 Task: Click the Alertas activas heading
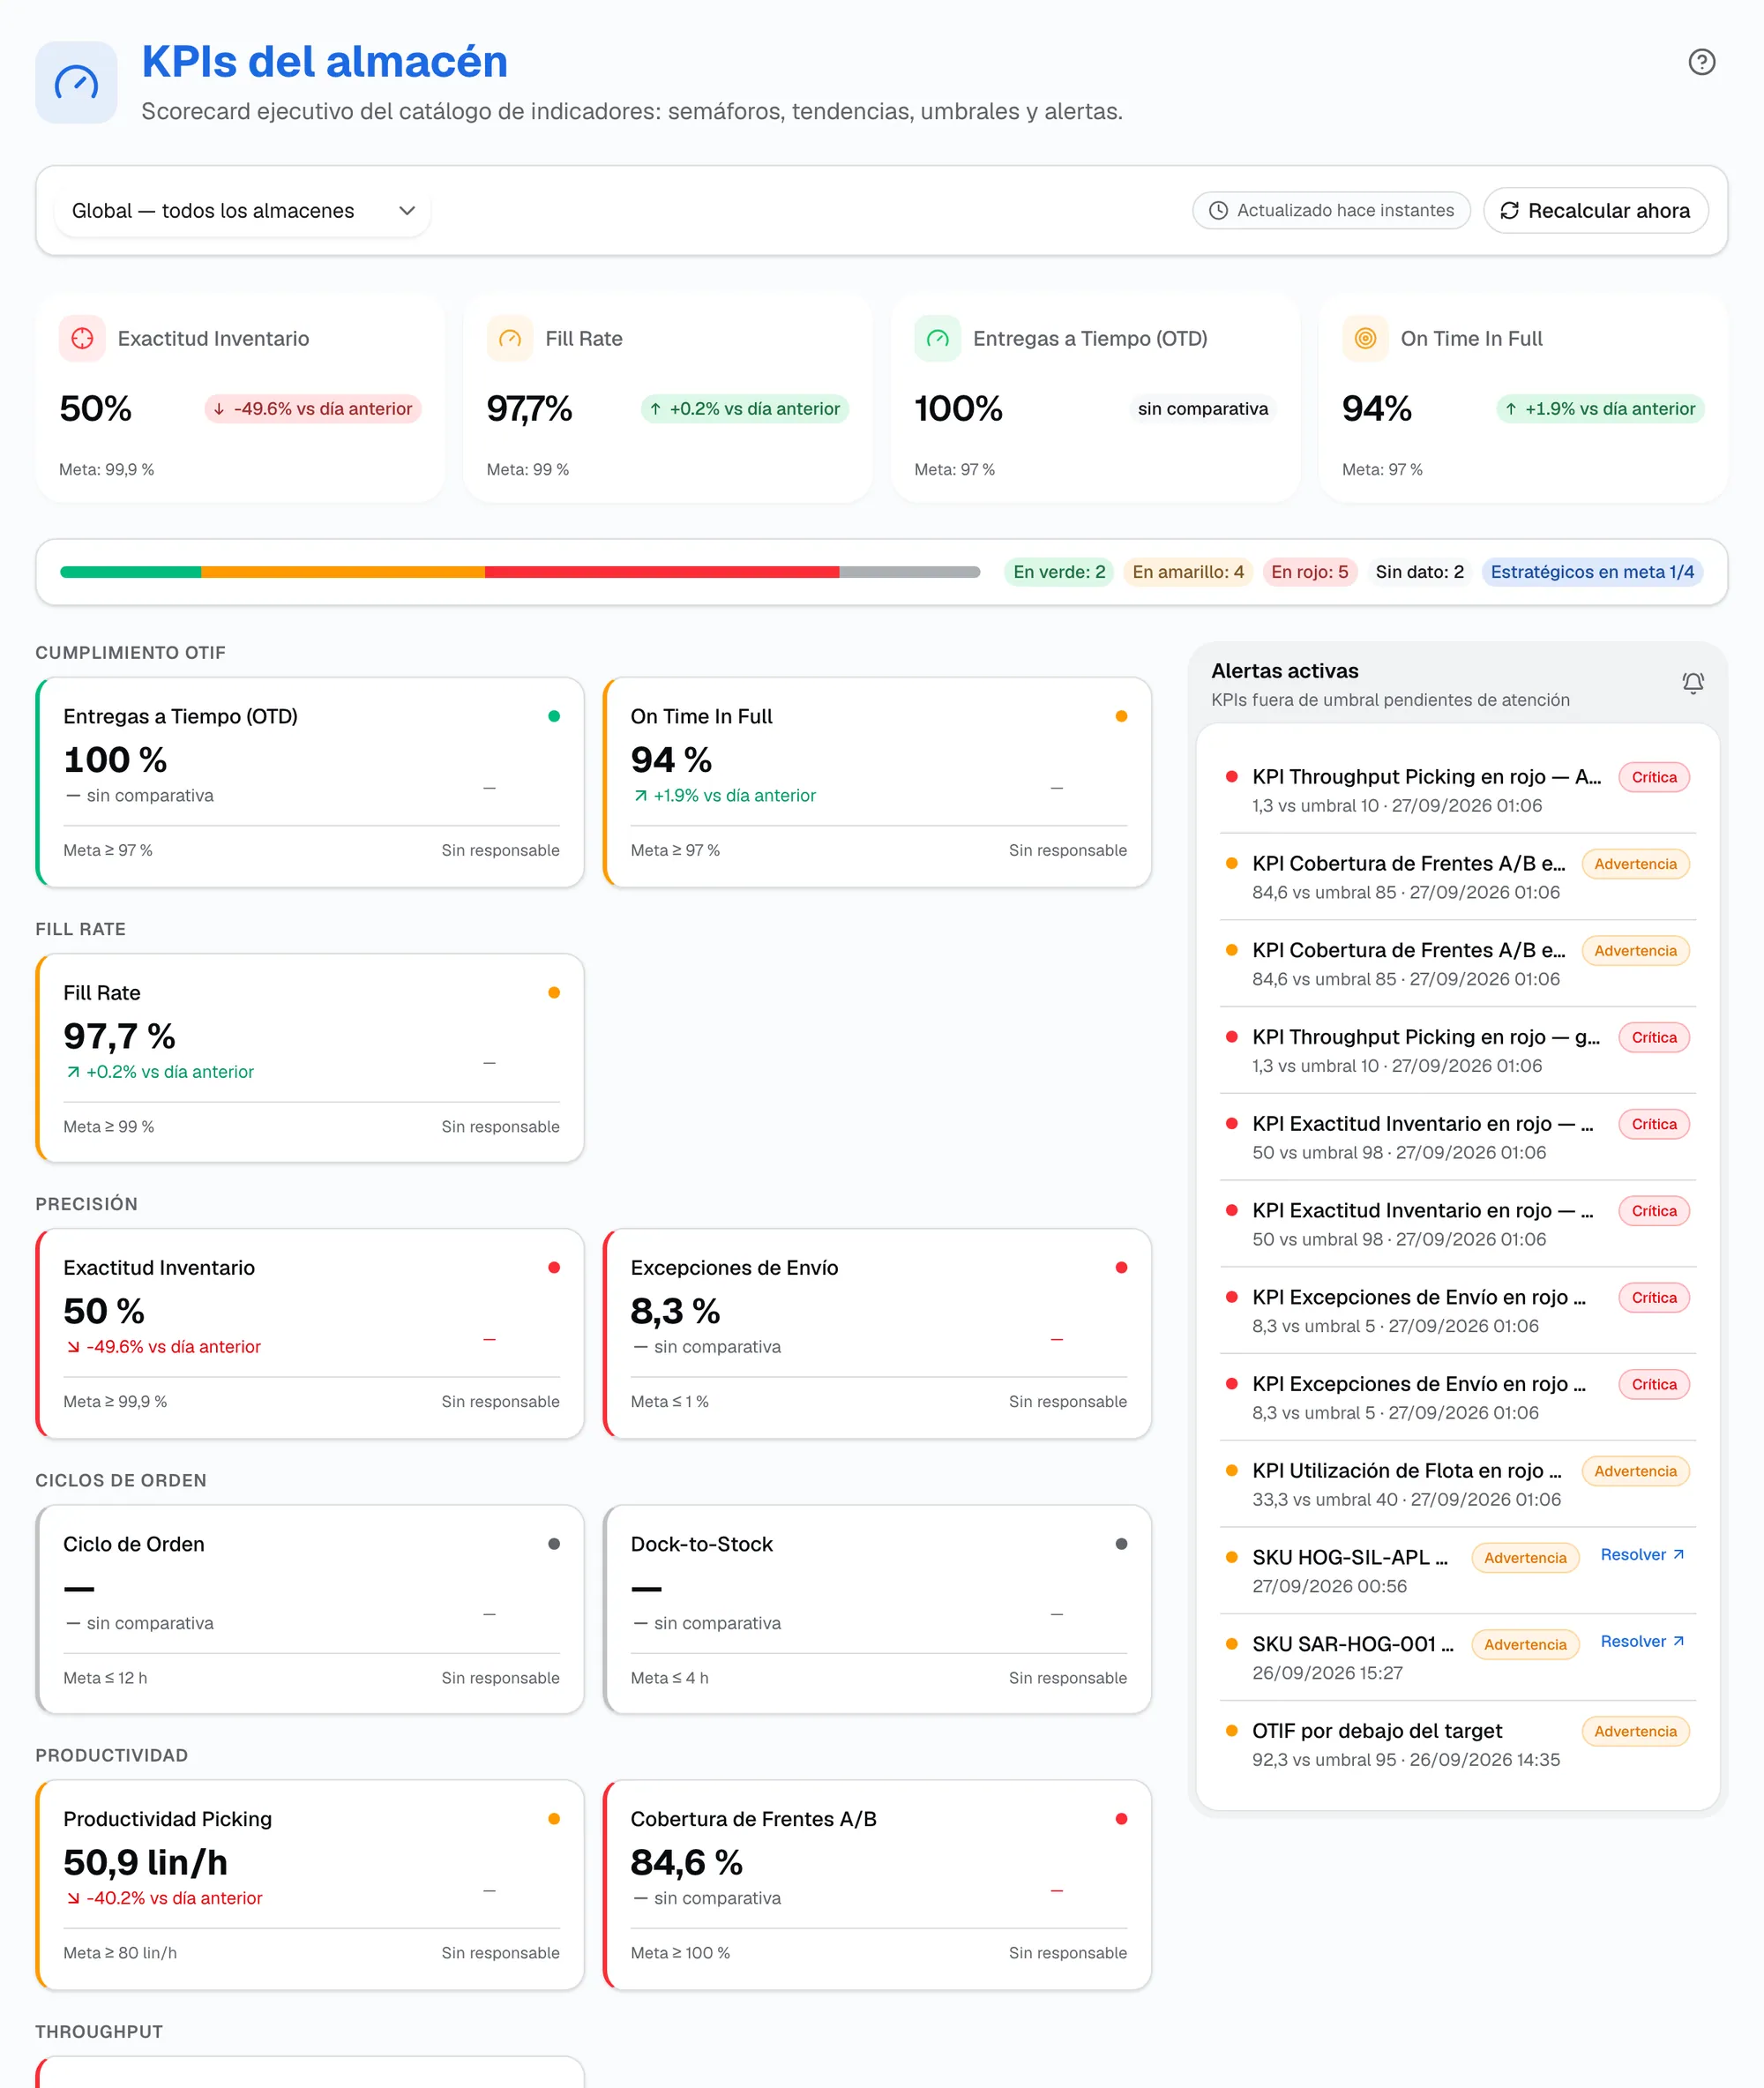click(1284, 671)
